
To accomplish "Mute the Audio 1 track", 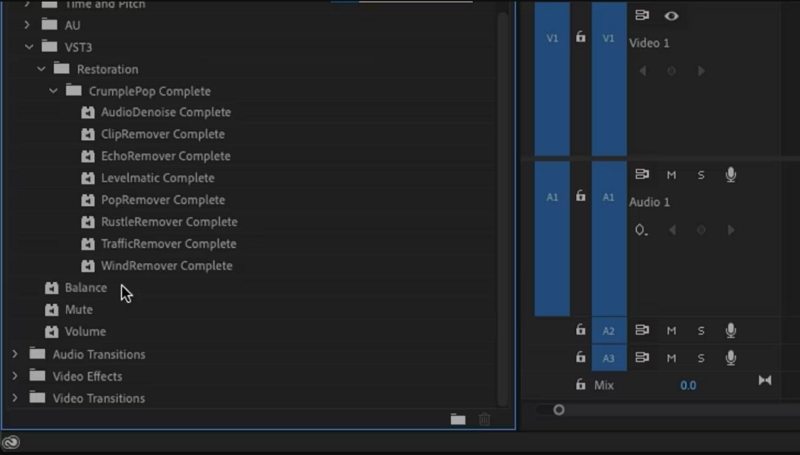I will [x=671, y=175].
